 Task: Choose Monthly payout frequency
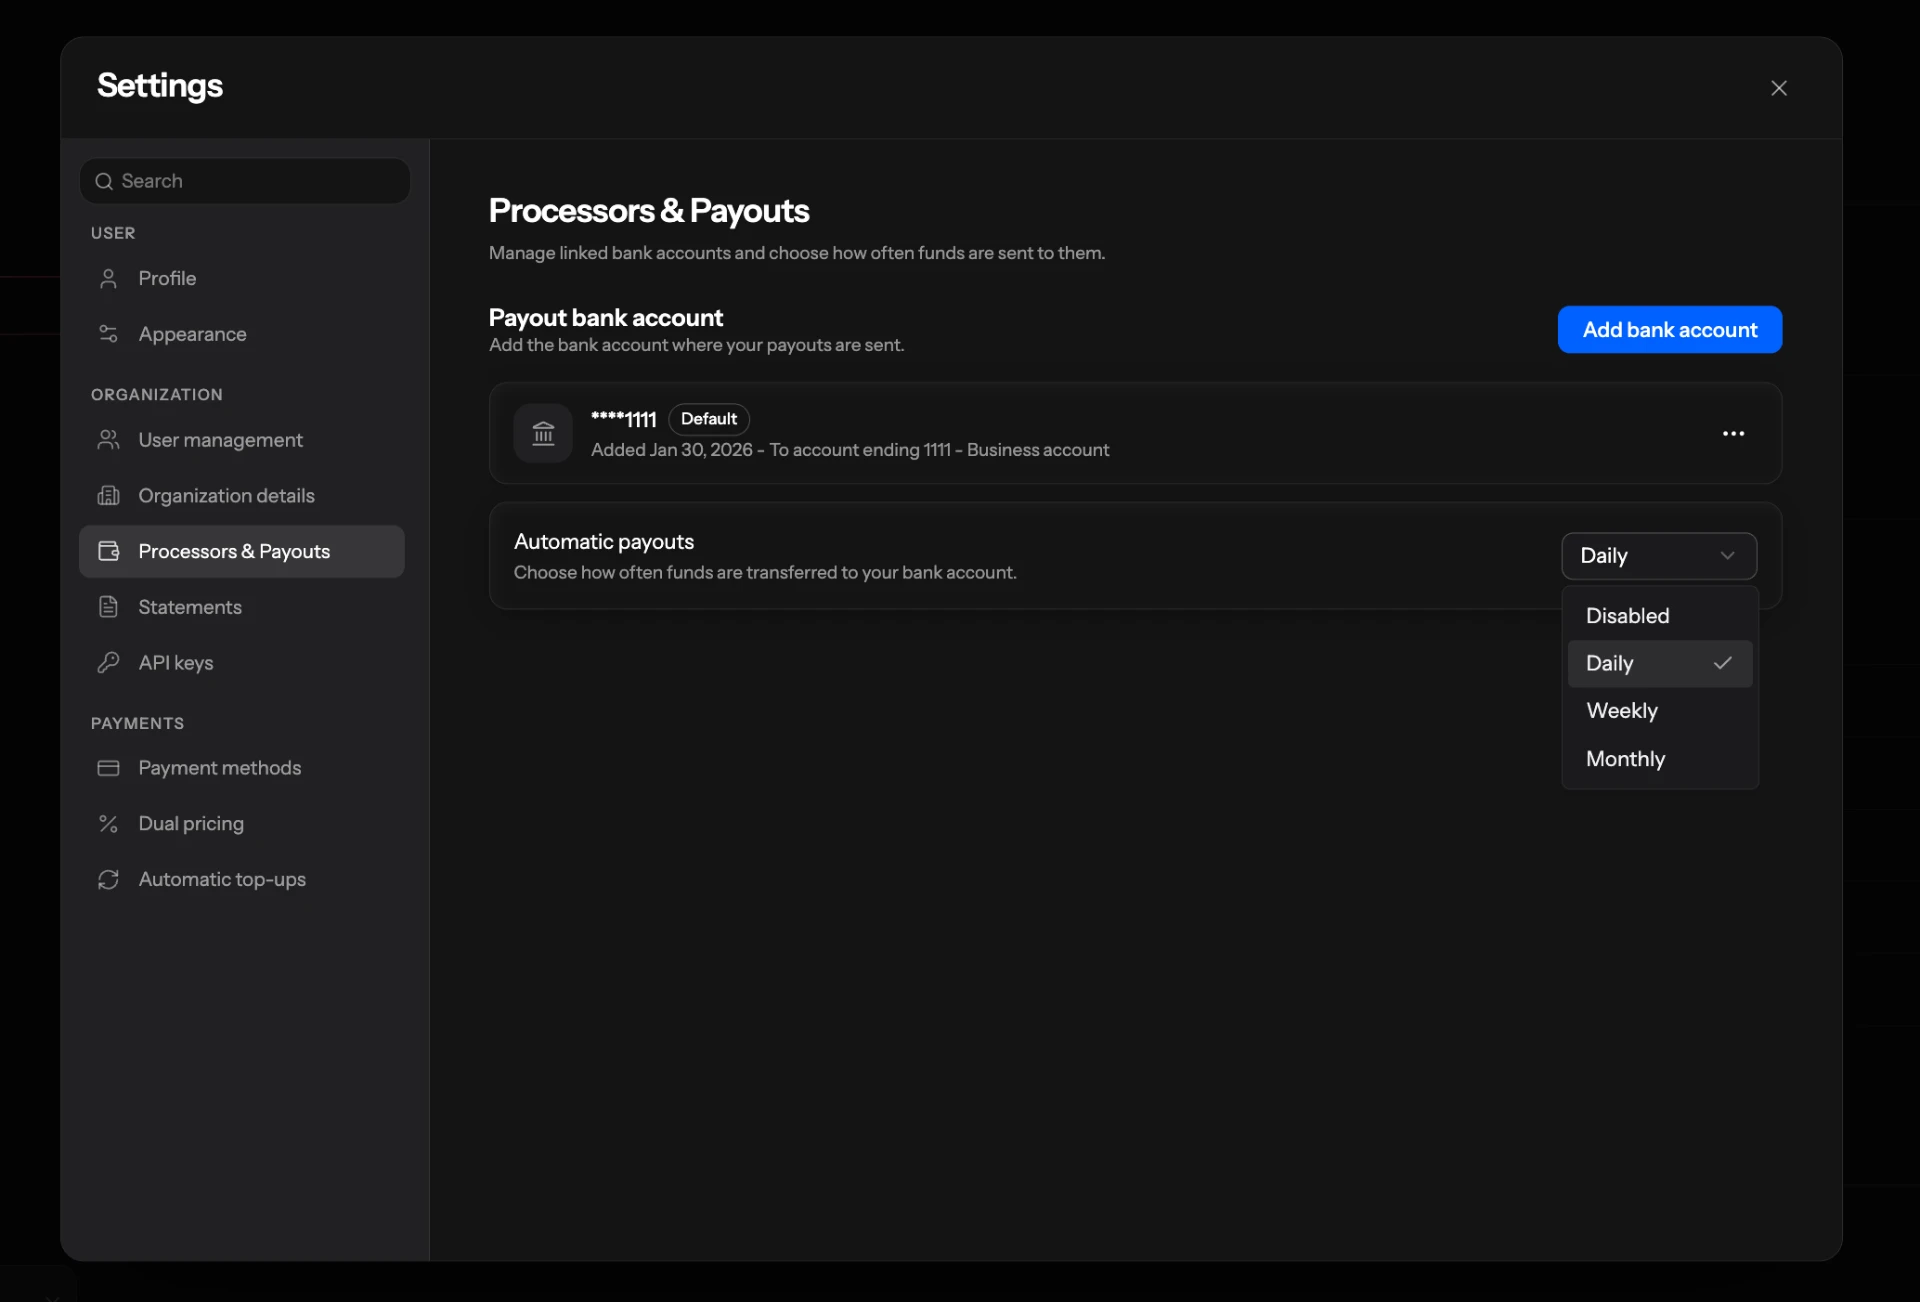coord(1659,759)
